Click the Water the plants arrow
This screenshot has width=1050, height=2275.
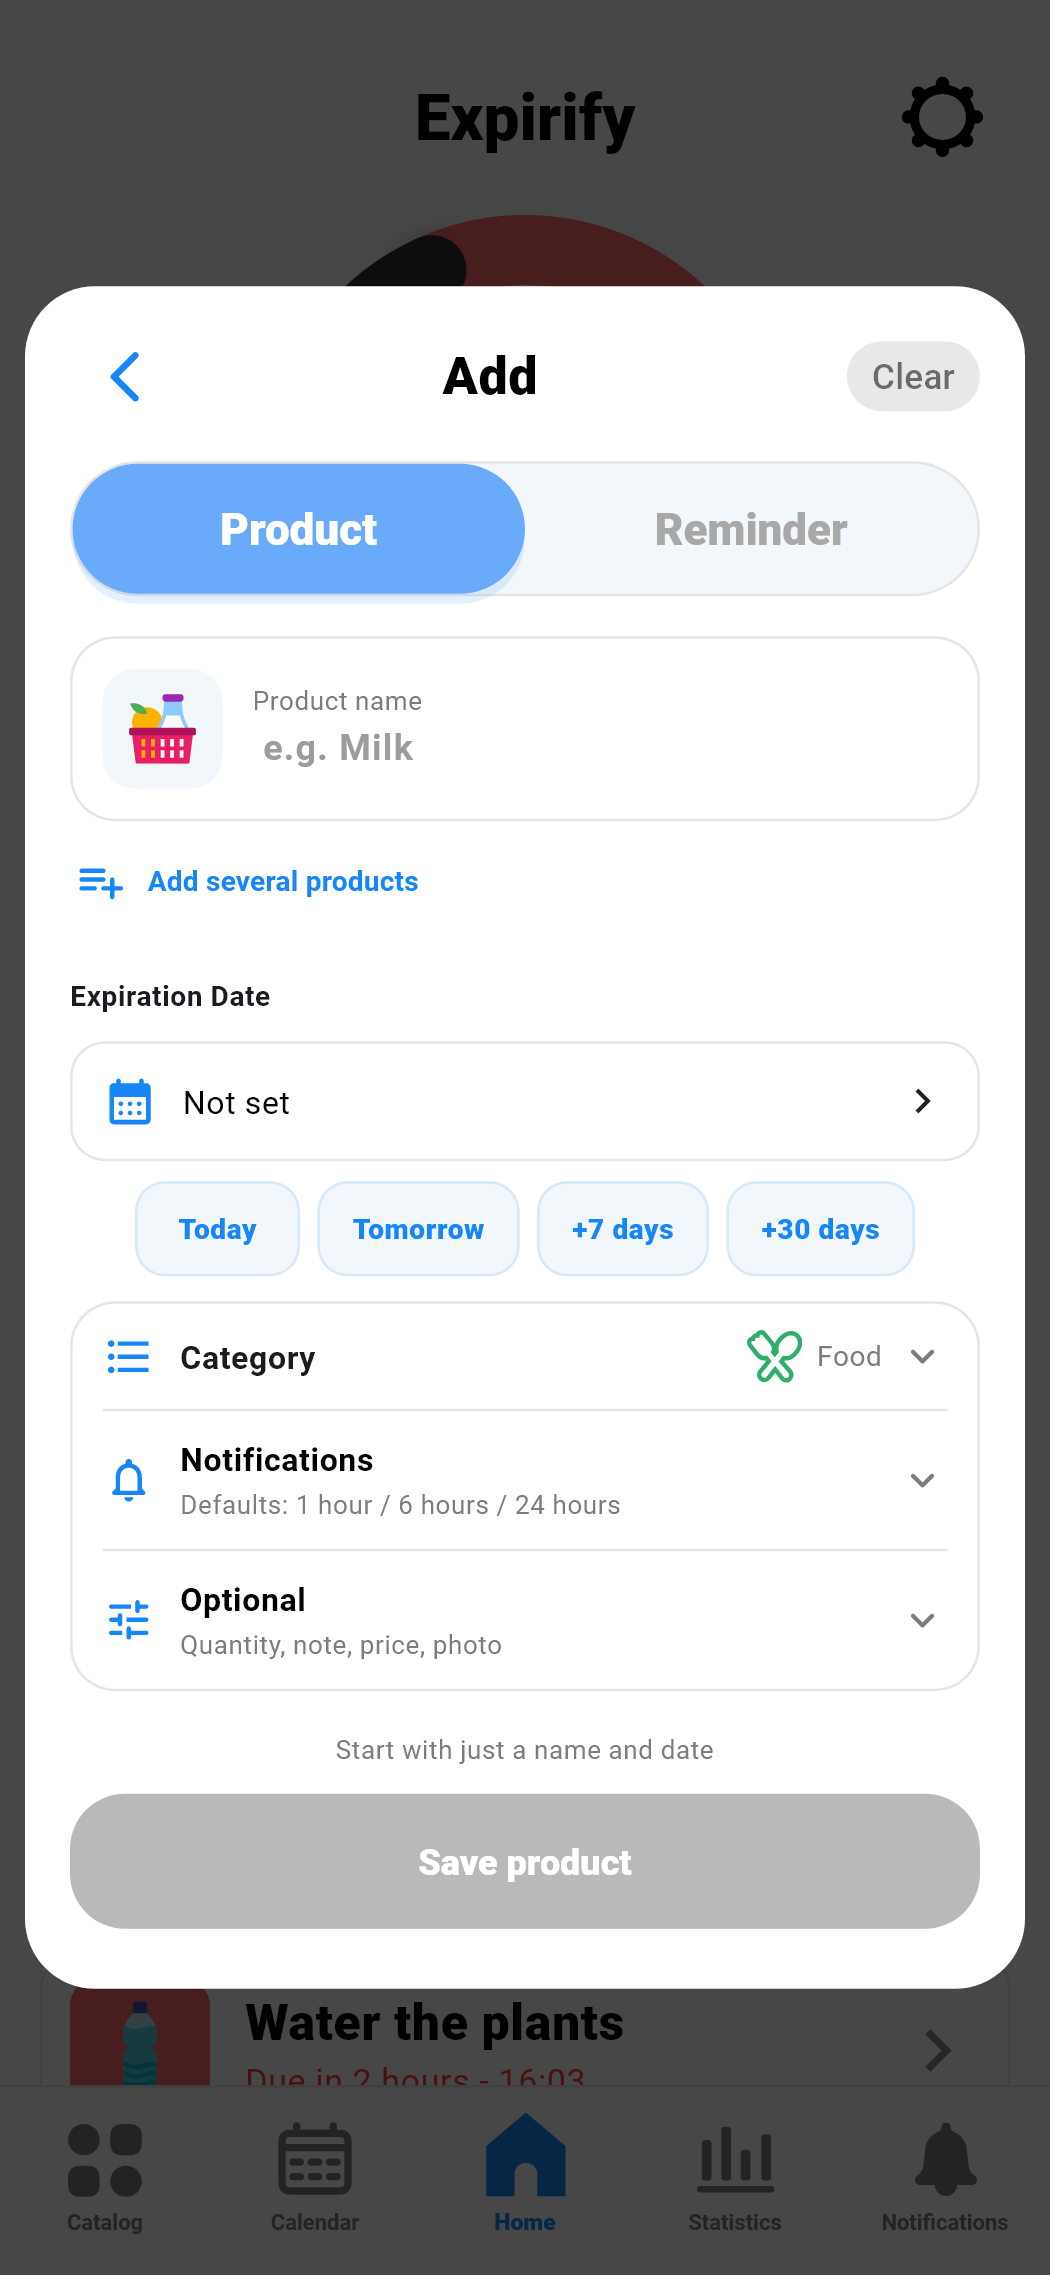937,2050
